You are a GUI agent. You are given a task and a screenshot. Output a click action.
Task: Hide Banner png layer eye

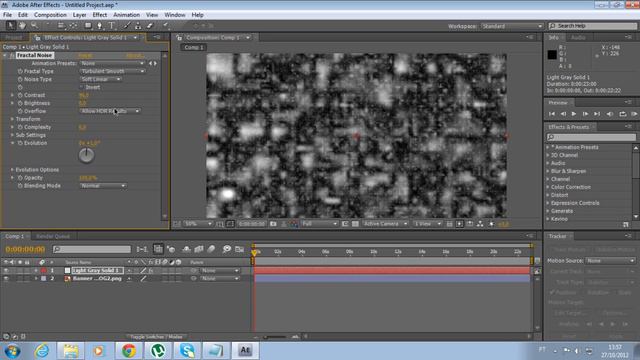click(x=6, y=278)
